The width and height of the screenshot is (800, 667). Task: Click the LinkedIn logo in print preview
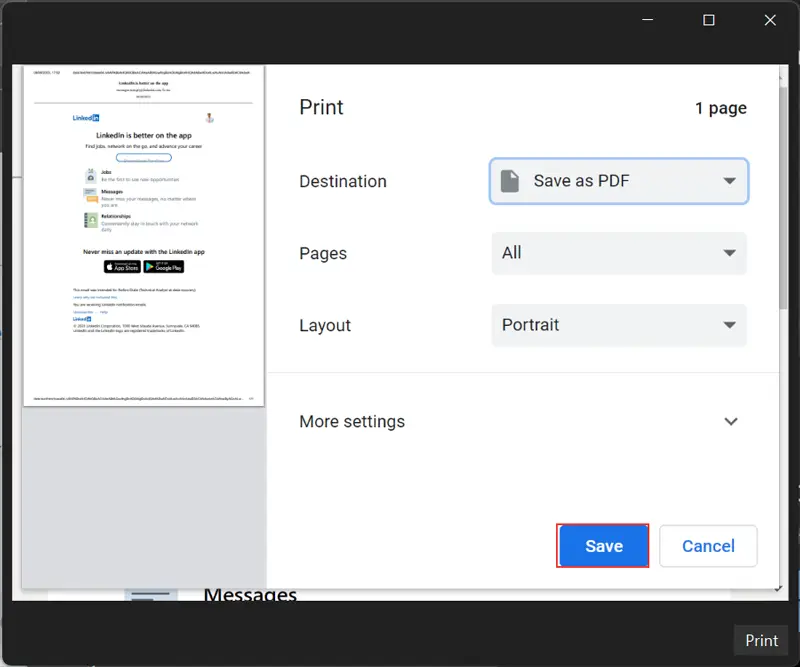click(86, 118)
